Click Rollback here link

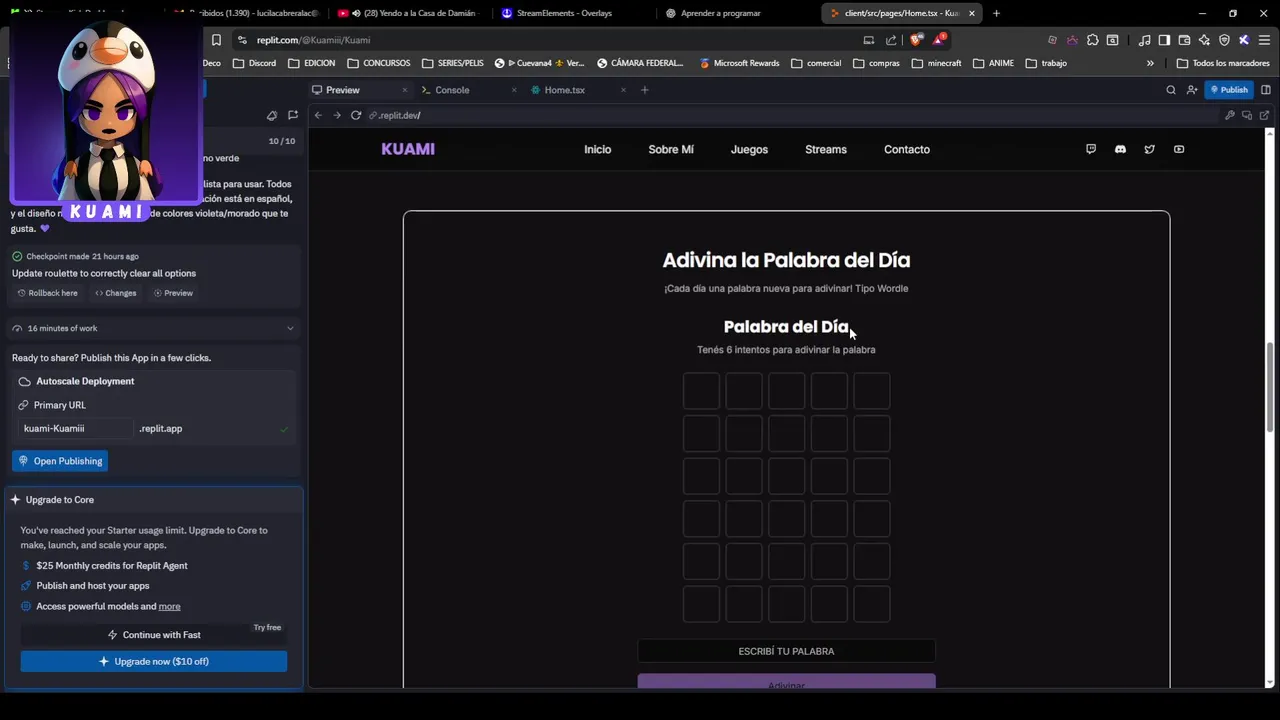[x=47, y=293]
